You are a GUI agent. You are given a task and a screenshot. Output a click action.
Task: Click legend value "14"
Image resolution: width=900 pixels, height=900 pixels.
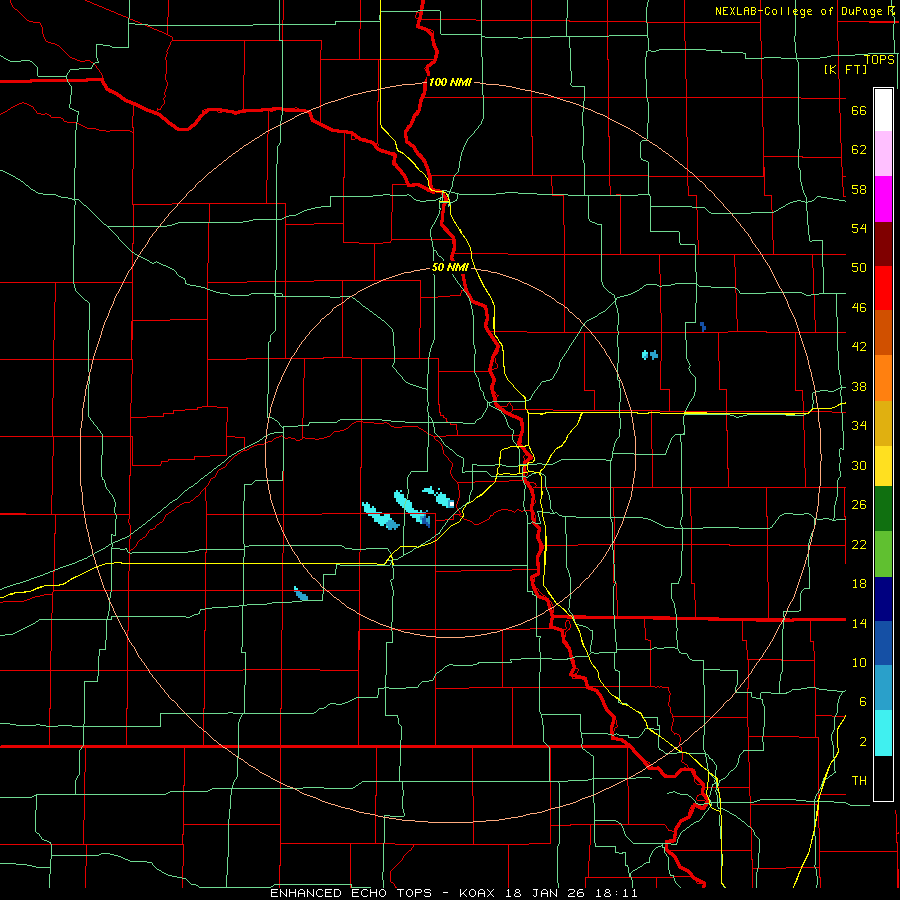tap(859, 623)
